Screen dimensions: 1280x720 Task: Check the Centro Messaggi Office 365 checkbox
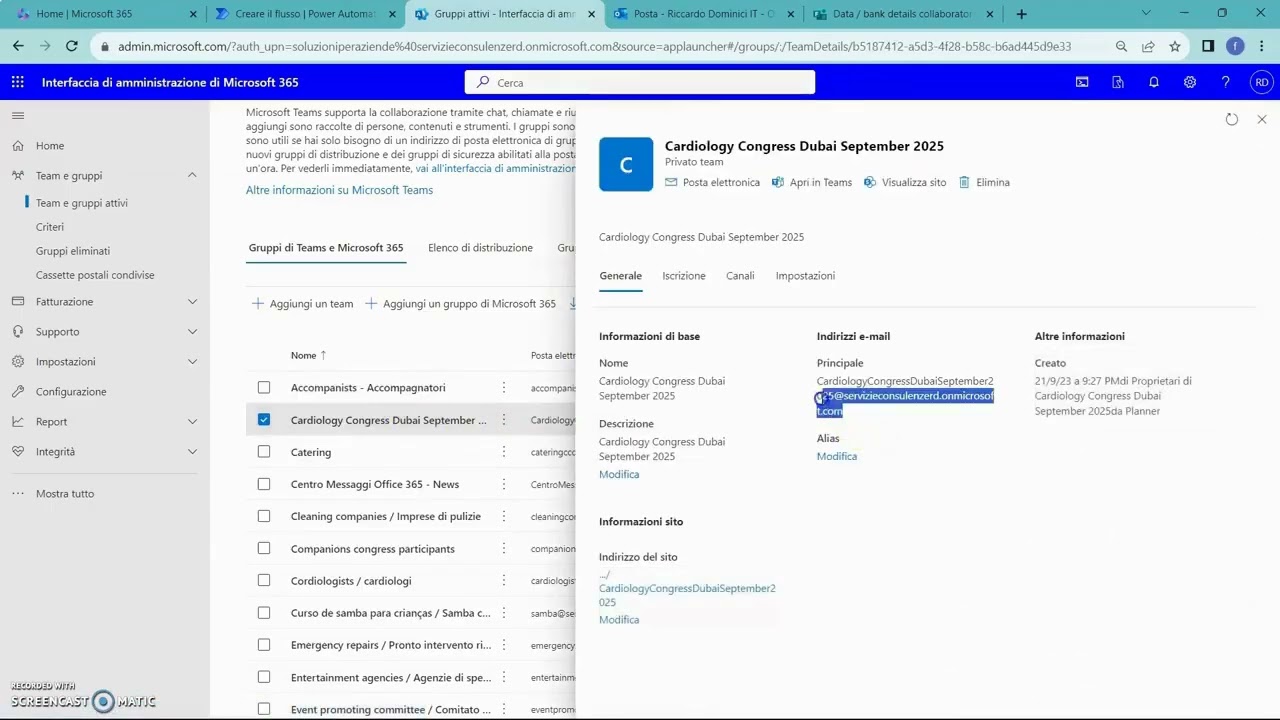tap(264, 484)
